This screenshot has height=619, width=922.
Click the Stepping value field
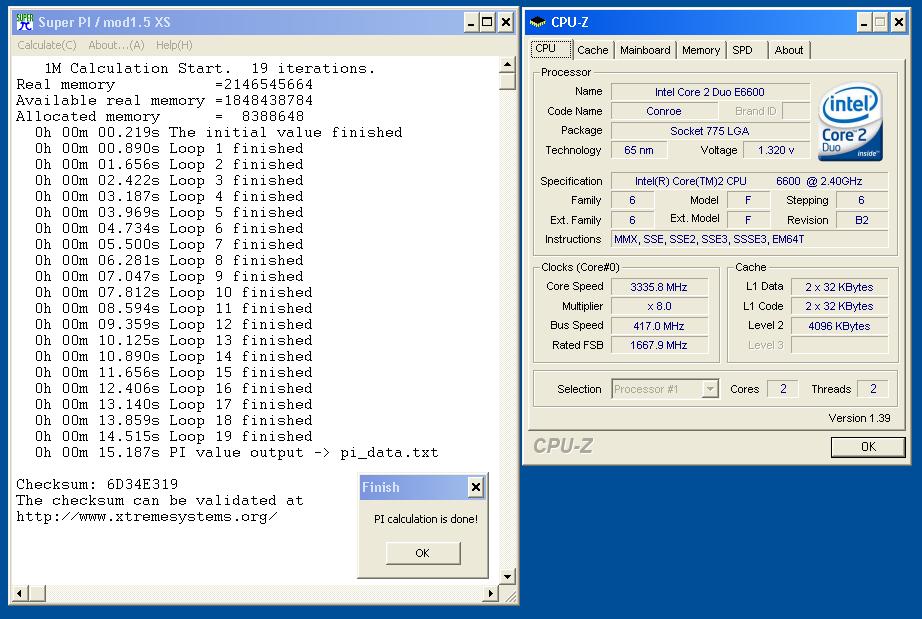click(862, 200)
